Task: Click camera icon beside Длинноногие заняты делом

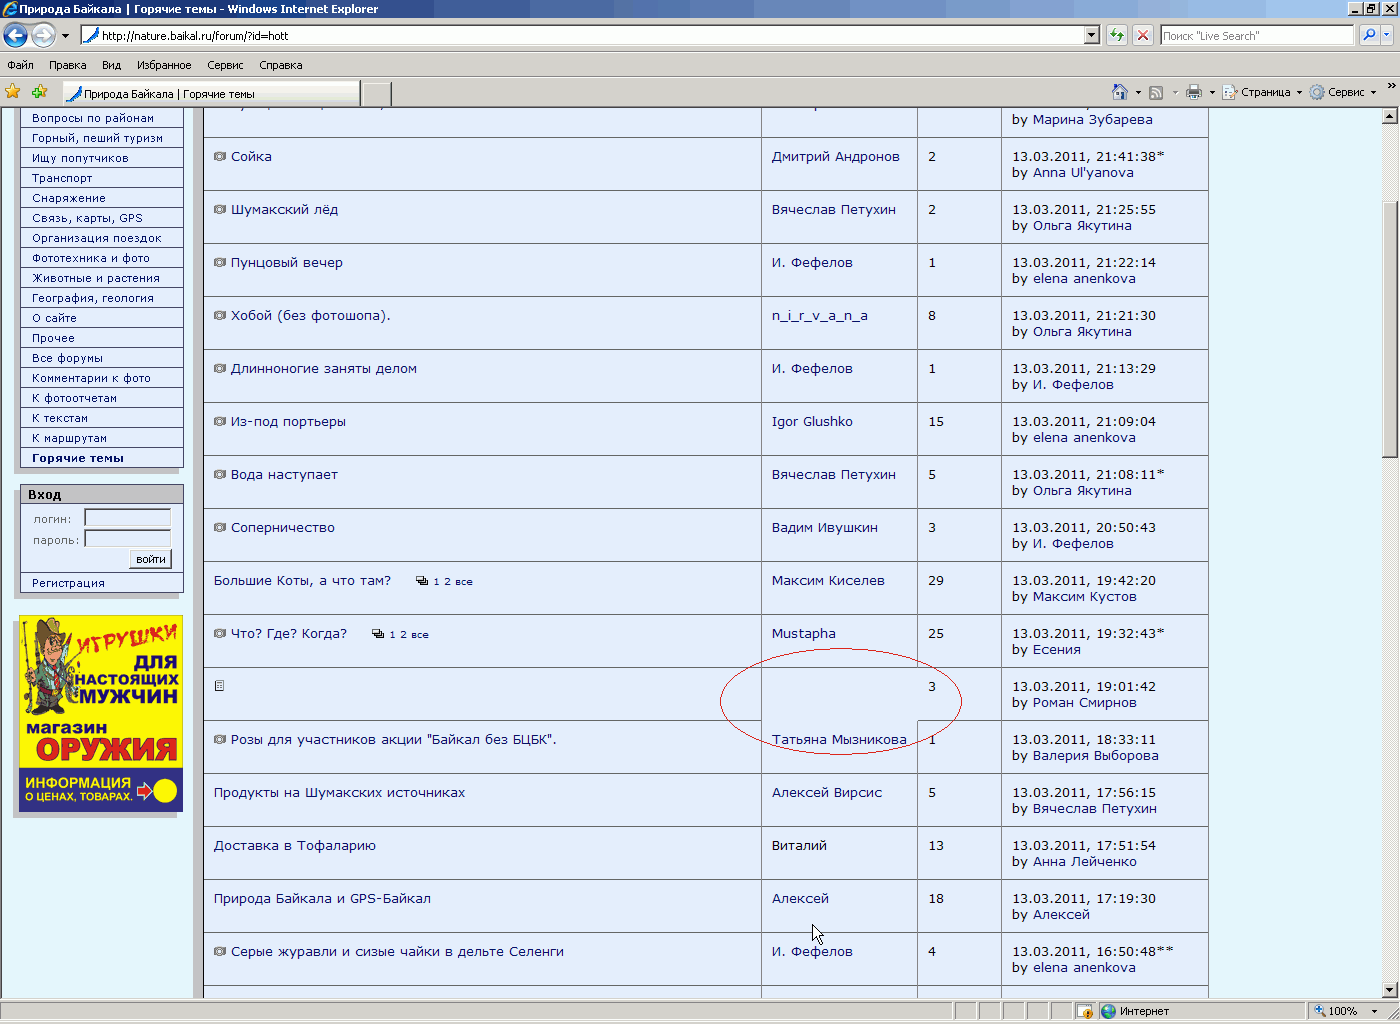Action: pos(220,368)
